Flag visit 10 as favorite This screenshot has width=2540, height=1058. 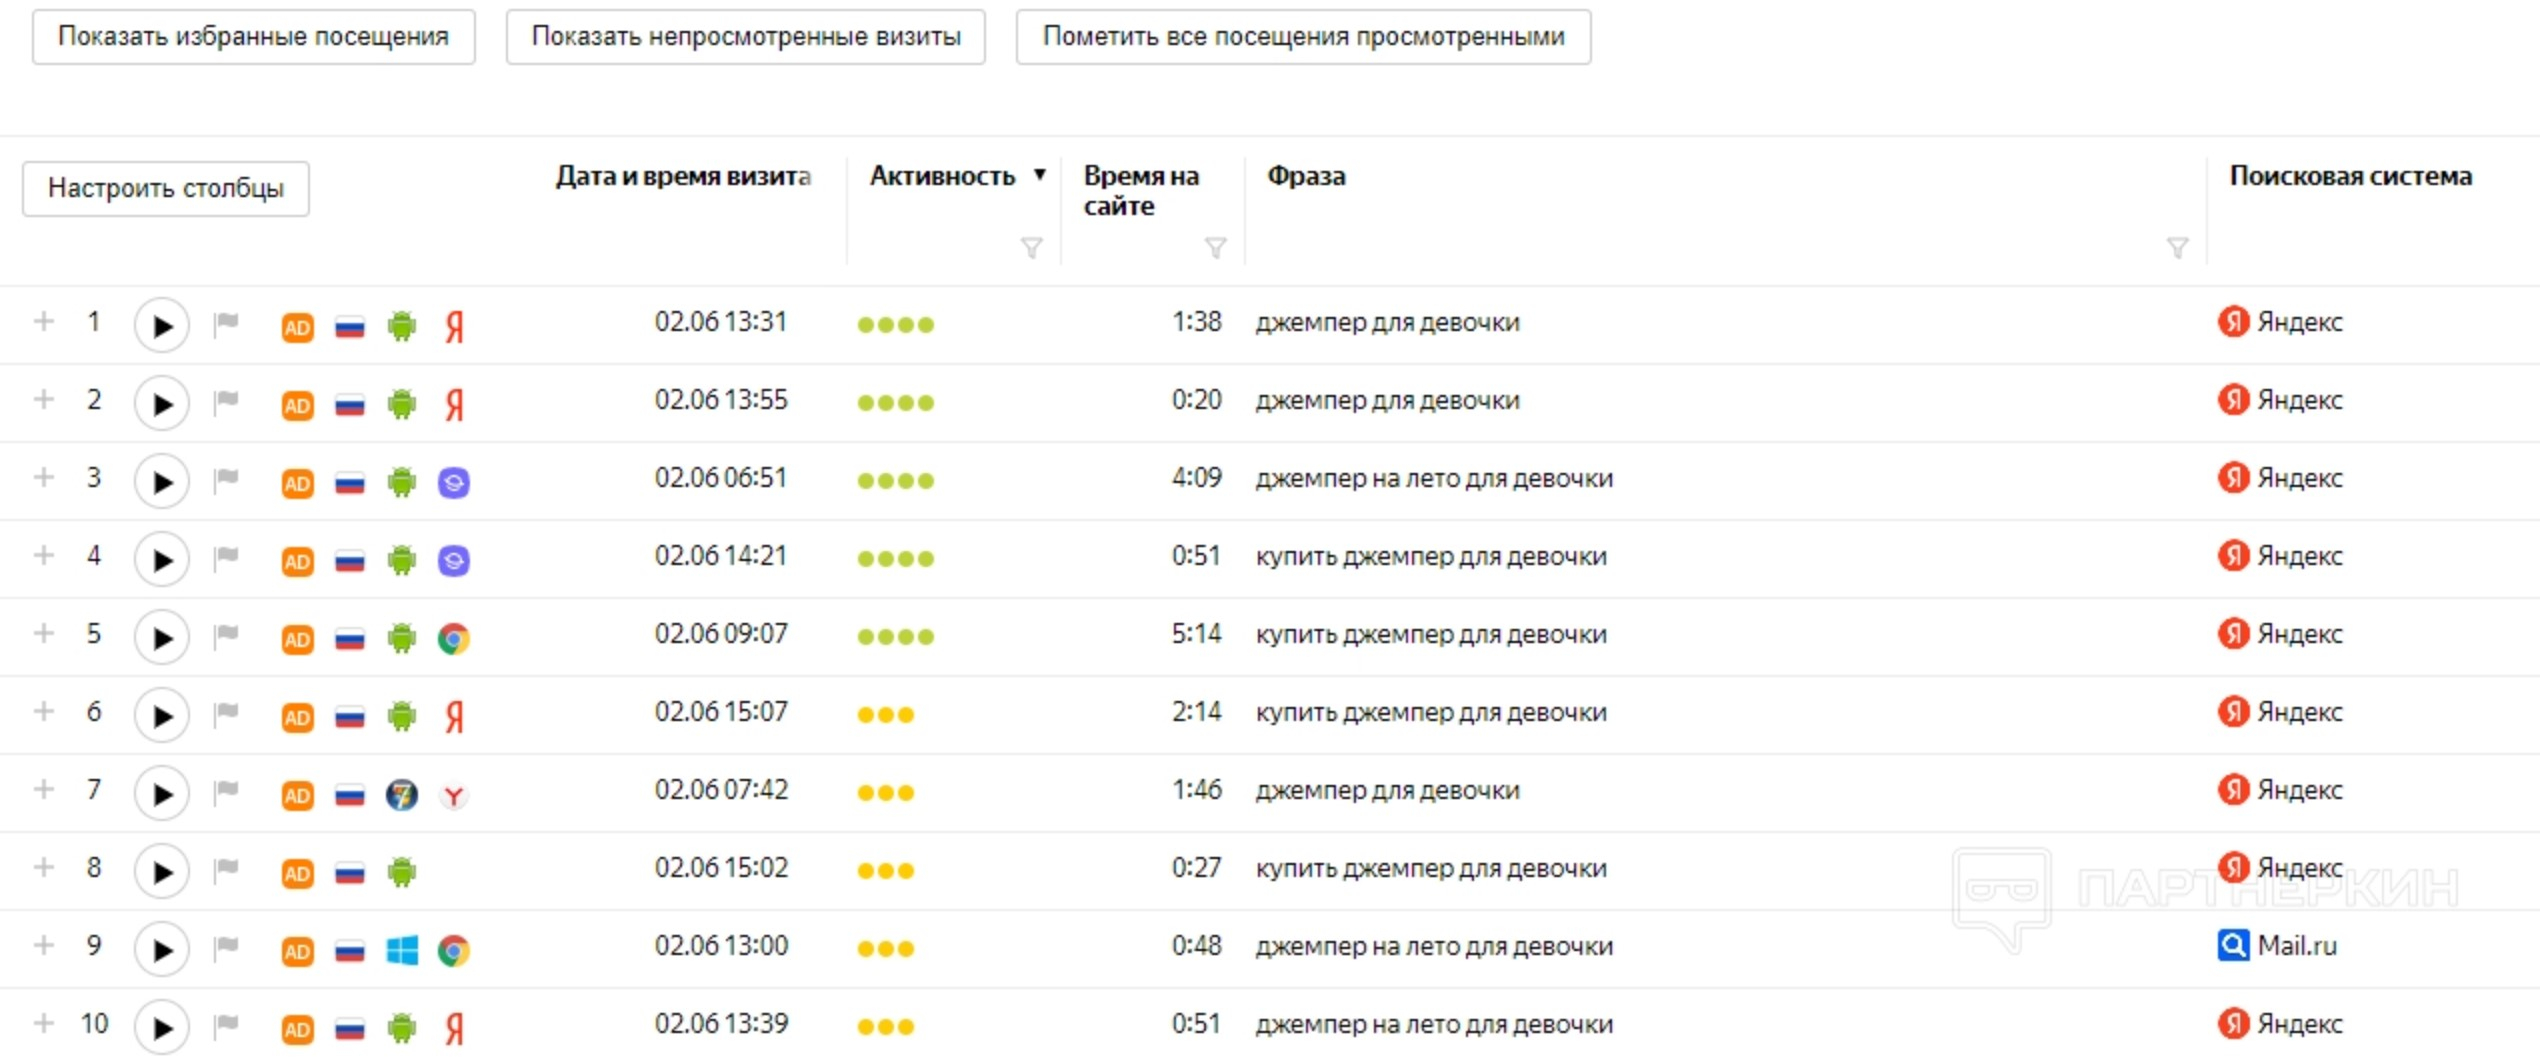point(226,1025)
